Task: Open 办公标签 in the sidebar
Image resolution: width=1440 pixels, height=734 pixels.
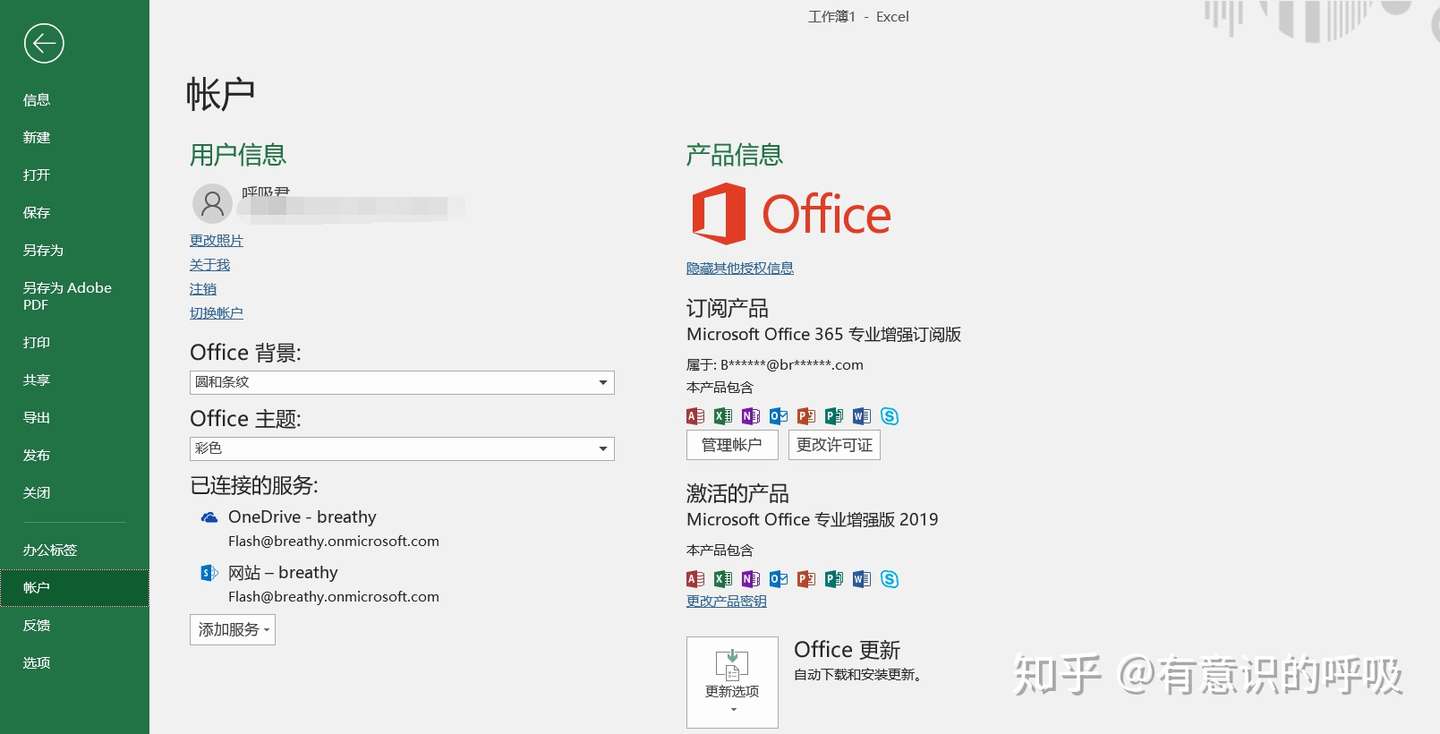Action: [x=50, y=550]
